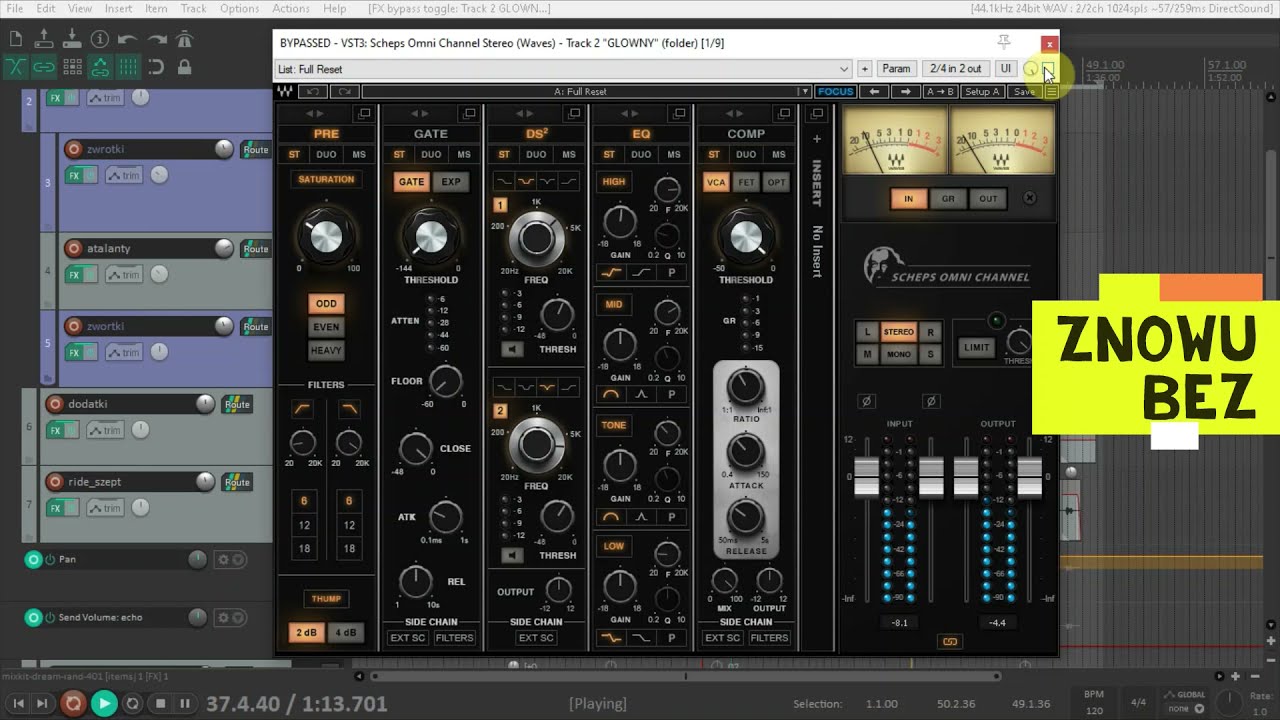Click the COMP THRESHOLD knob
1280x720 pixels.
click(x=746, y=236)
